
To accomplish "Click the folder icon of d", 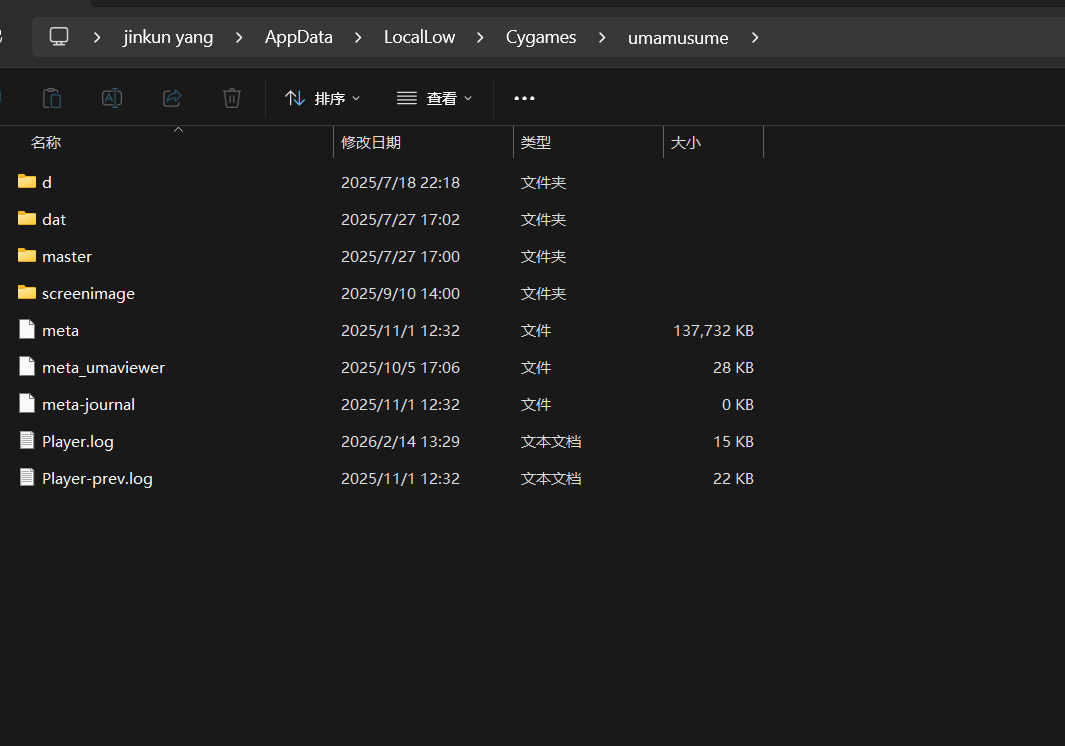I will [27, 181].
